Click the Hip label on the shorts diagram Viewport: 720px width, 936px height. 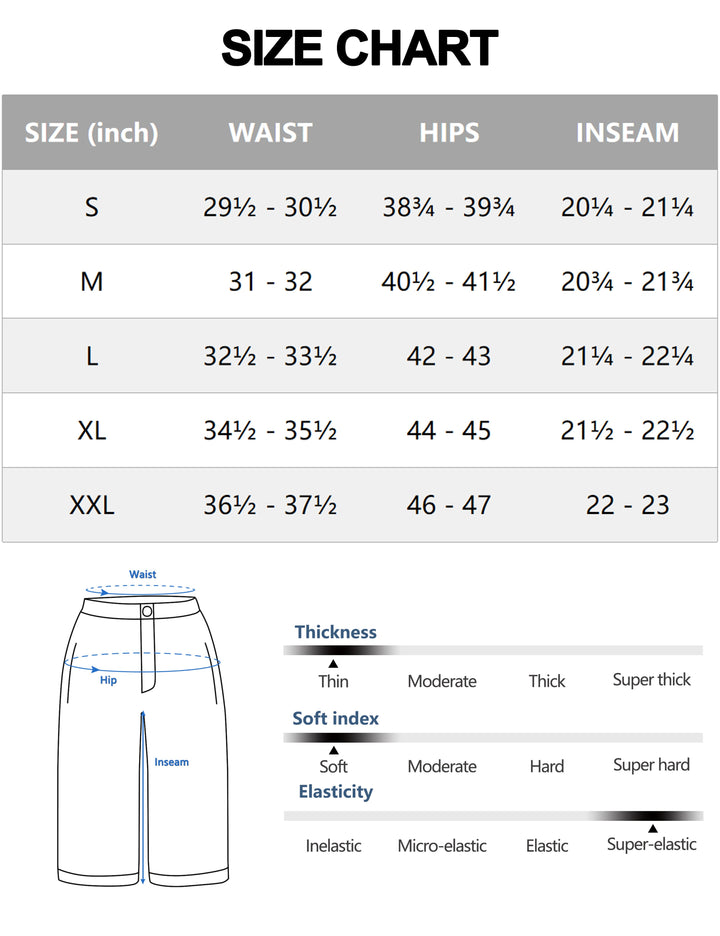[108, 680]
